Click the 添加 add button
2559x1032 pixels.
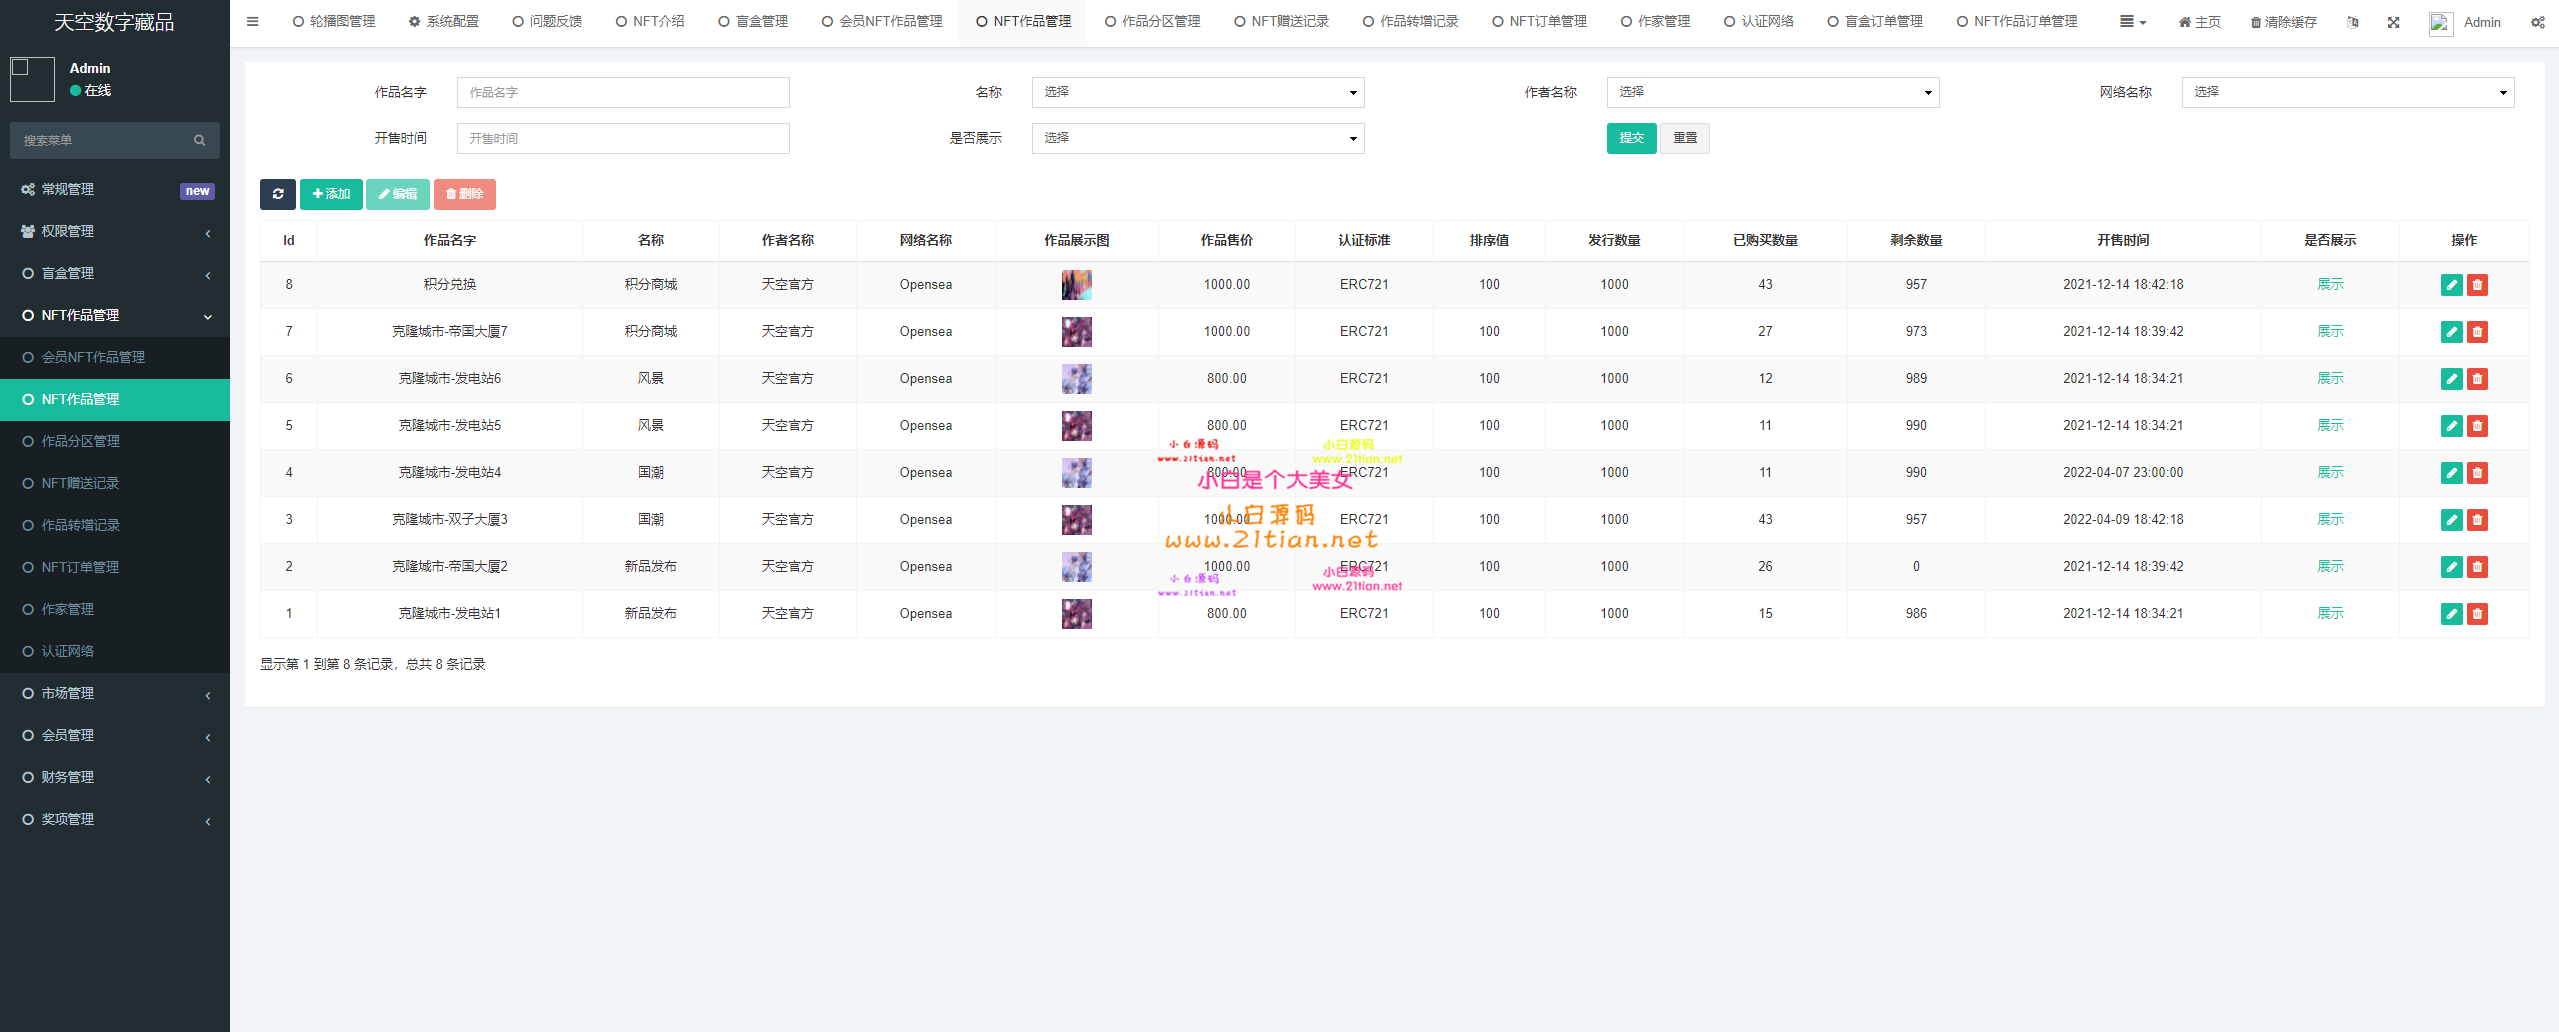click(x=331, y=194)
